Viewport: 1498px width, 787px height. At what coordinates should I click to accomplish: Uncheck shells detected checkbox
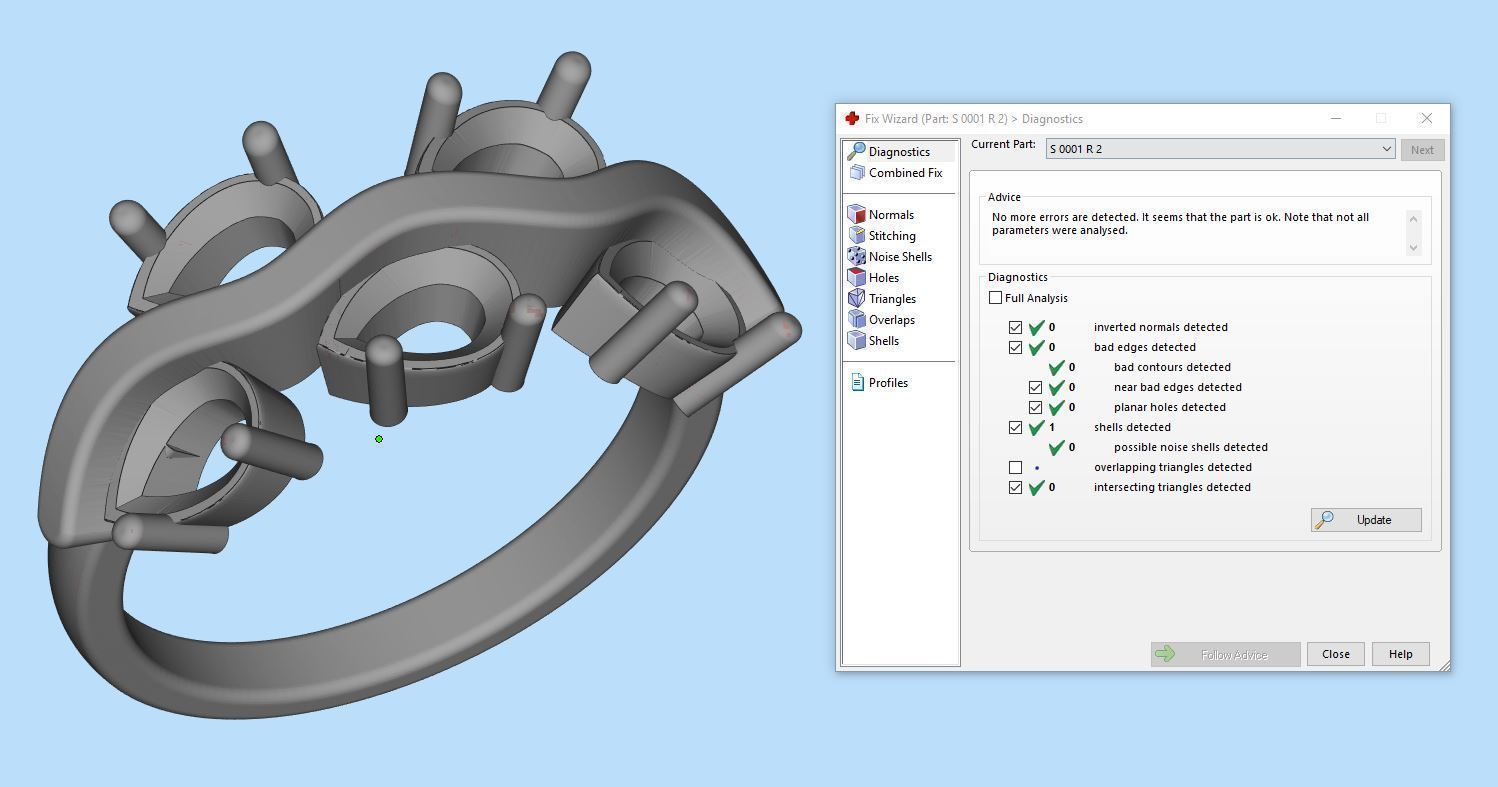pyautogui.click(x=1015, y=427)
